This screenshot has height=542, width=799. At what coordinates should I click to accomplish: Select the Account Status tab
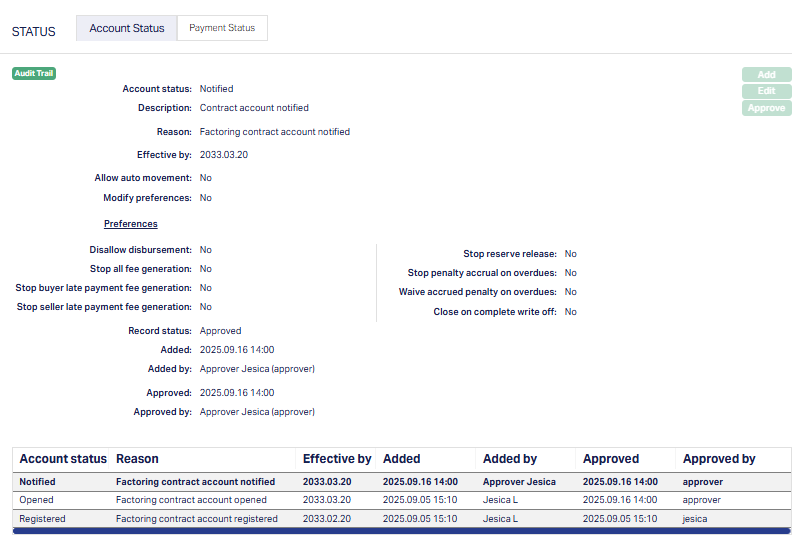127,28
